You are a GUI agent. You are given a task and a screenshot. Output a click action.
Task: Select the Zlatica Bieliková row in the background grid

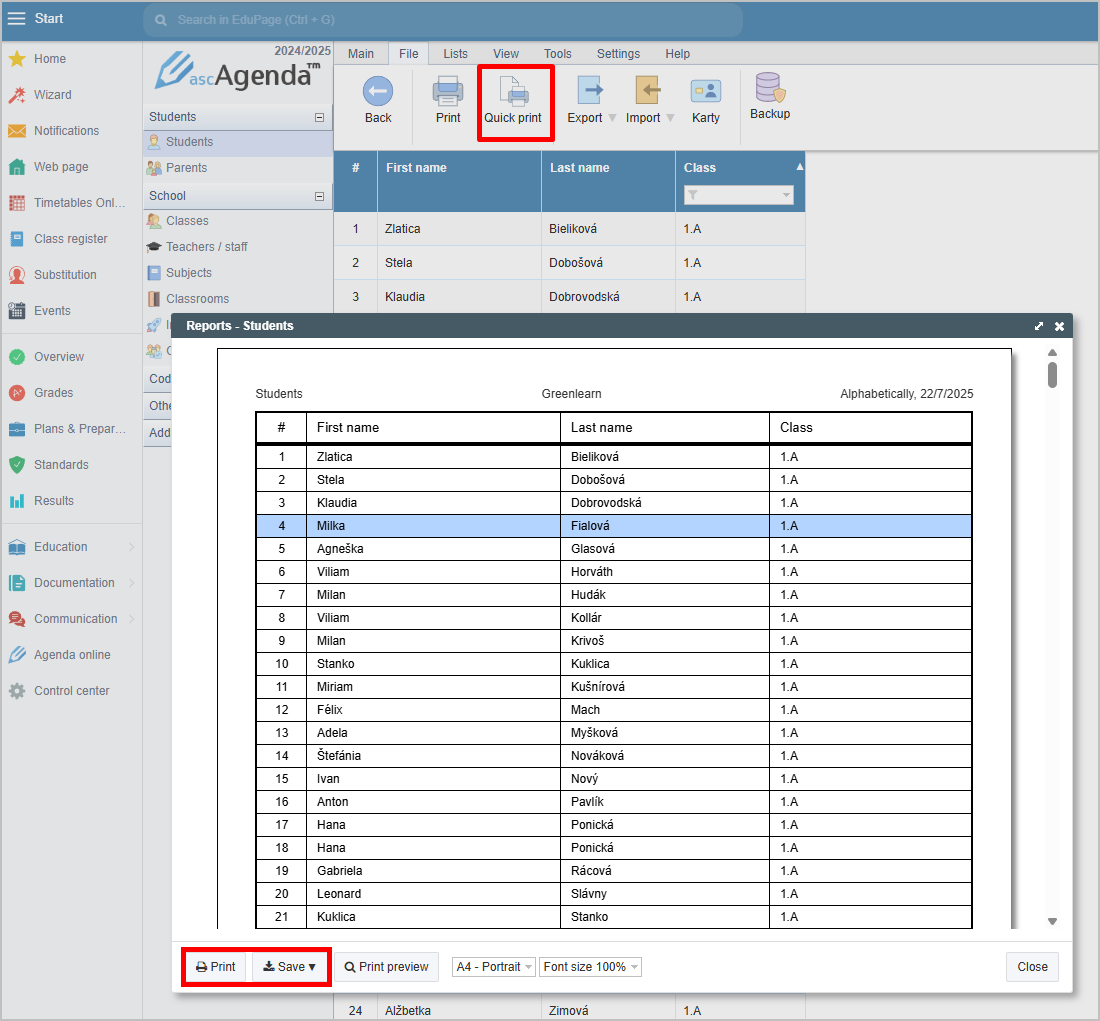[570, 229]
